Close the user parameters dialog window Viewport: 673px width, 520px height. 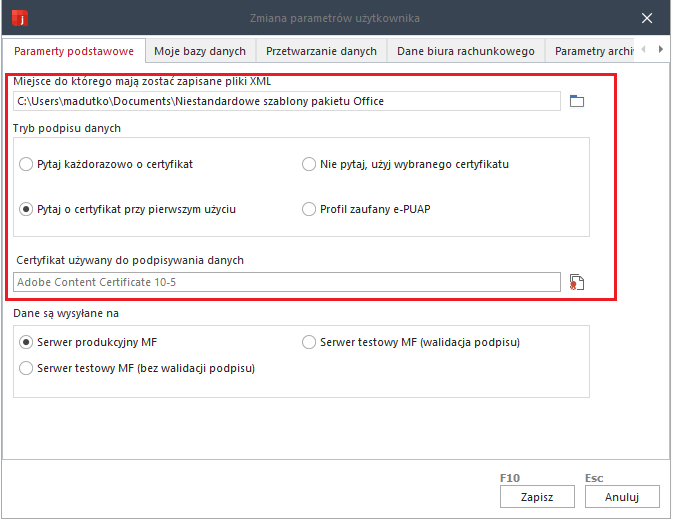tap(647, 18)
